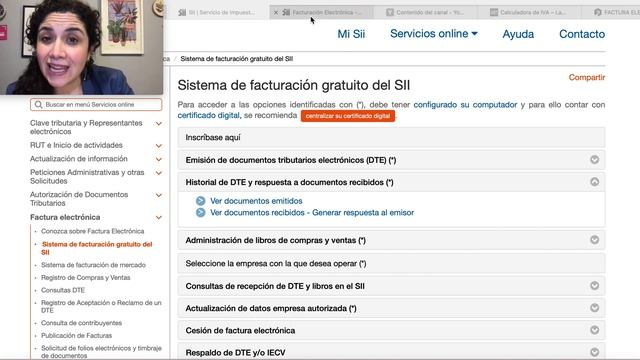Open Conozca sobre Factura Electrónica

[93, 231]
